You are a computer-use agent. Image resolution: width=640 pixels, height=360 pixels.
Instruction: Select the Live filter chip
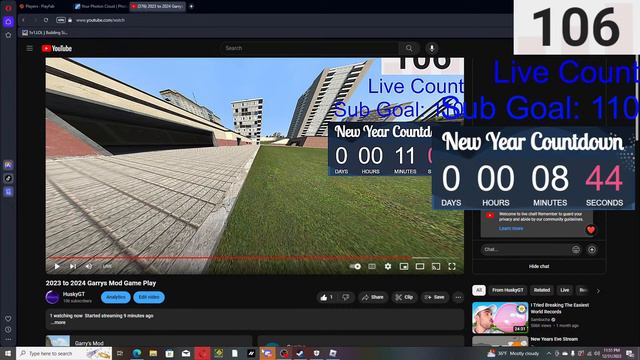[x=565, y=290]
